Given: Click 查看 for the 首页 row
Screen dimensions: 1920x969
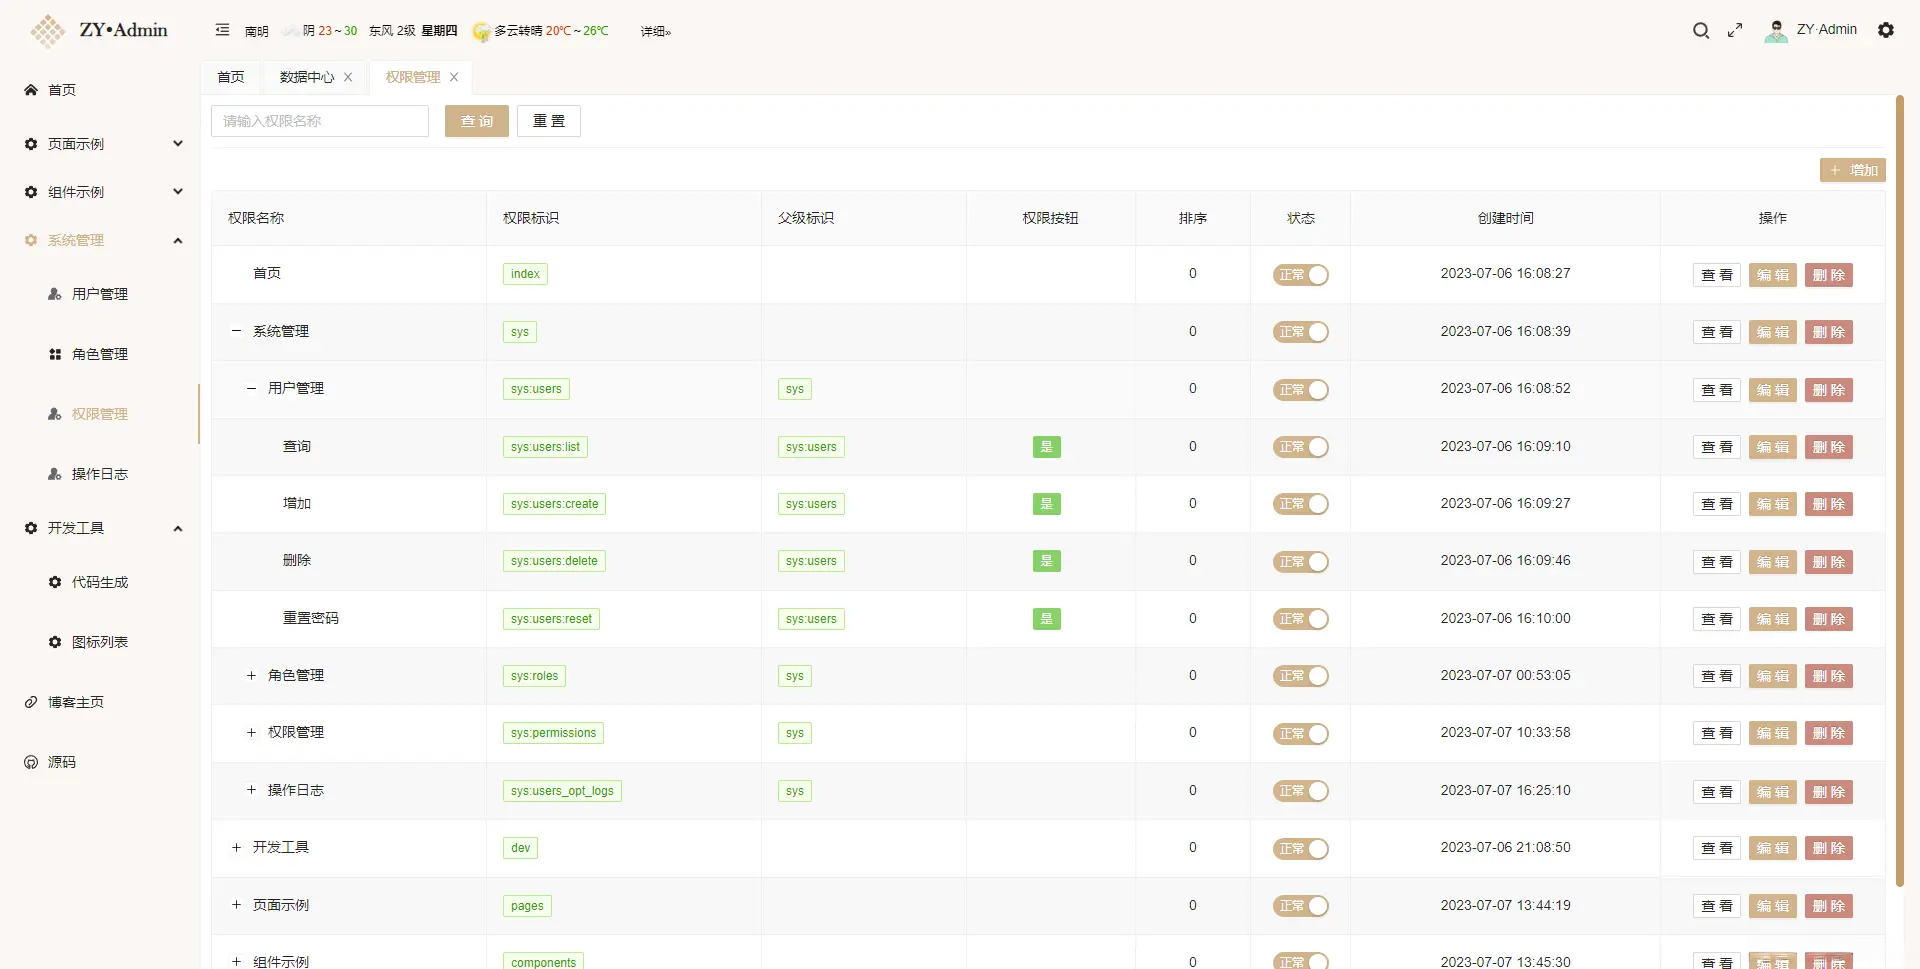Looking at the screenshot, I should coord(1717,275).
